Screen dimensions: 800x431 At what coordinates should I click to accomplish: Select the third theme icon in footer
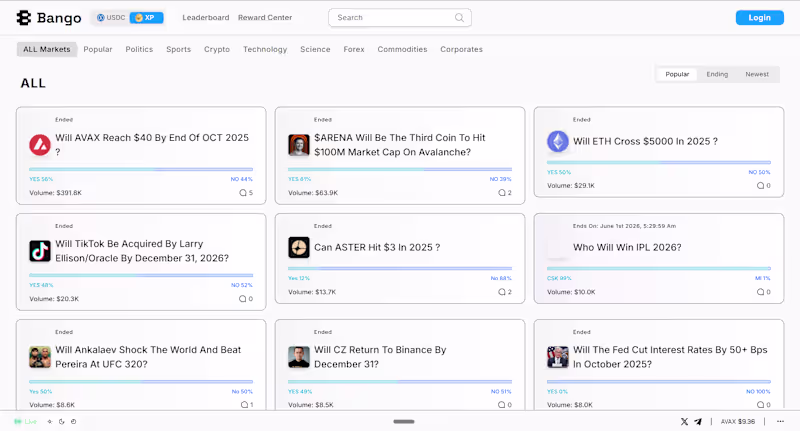(x=73, y=422)
